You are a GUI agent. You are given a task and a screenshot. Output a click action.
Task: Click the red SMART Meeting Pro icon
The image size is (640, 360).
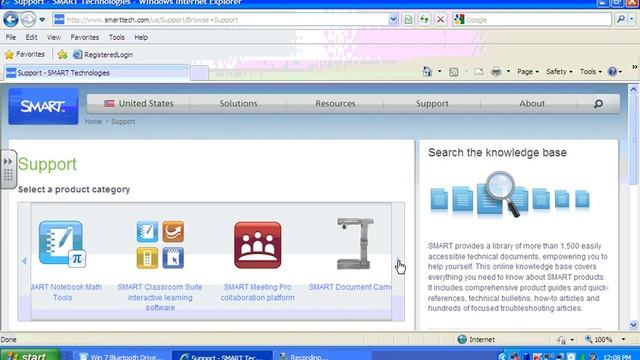(258, 245)
